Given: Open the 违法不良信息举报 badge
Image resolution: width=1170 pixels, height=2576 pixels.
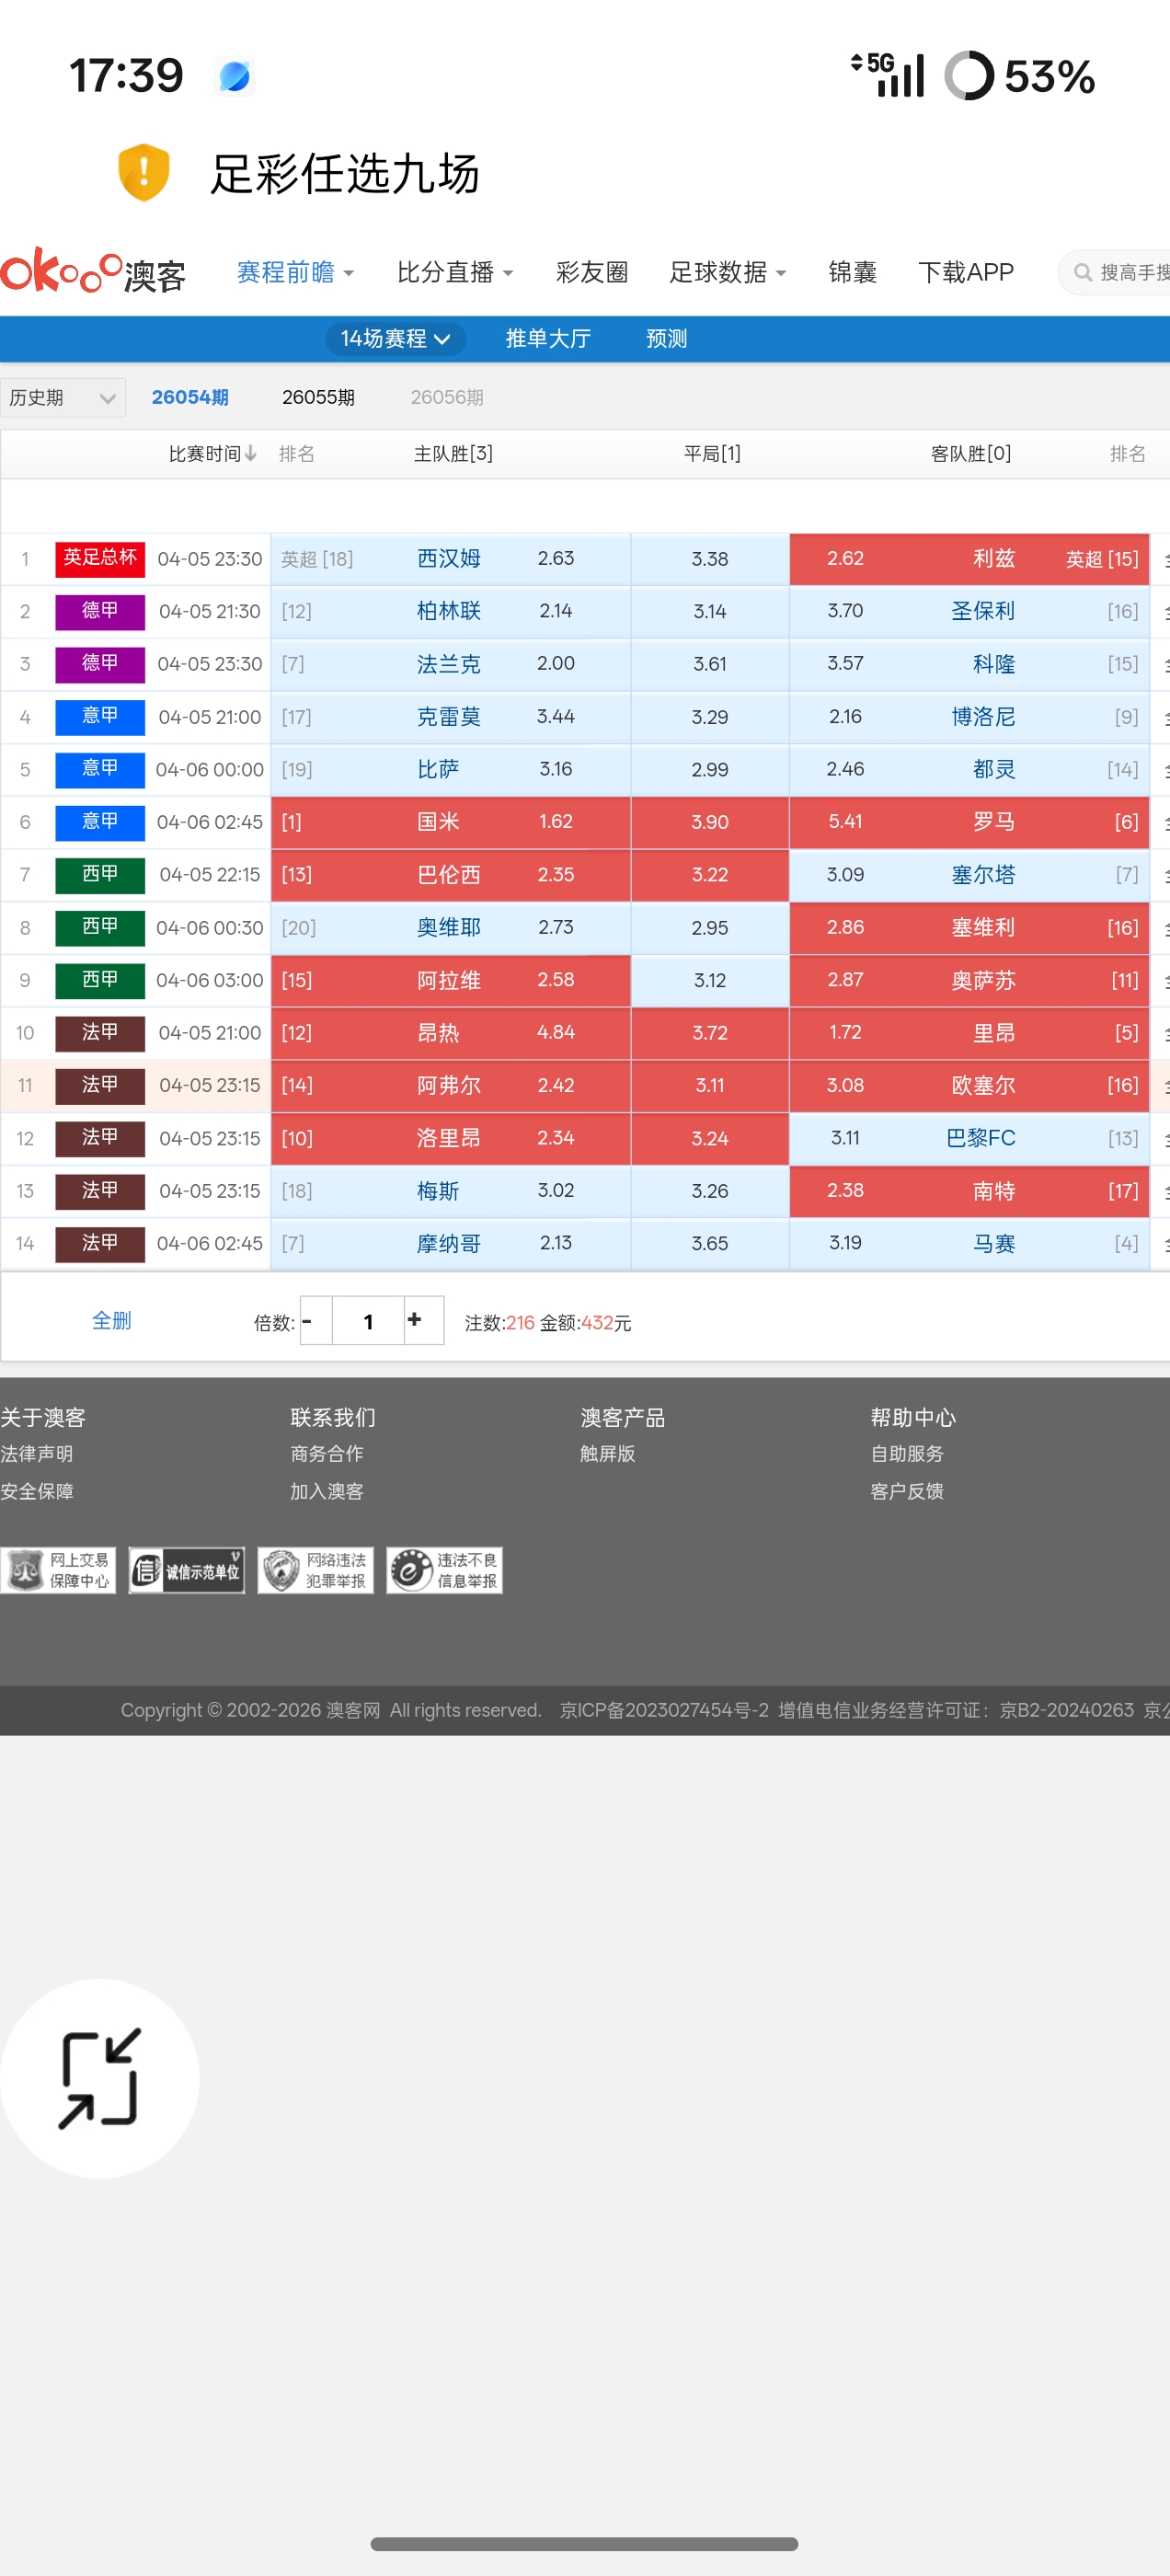Looking at the screenshot, I should pyautogui.click(x=444, y=1570).
